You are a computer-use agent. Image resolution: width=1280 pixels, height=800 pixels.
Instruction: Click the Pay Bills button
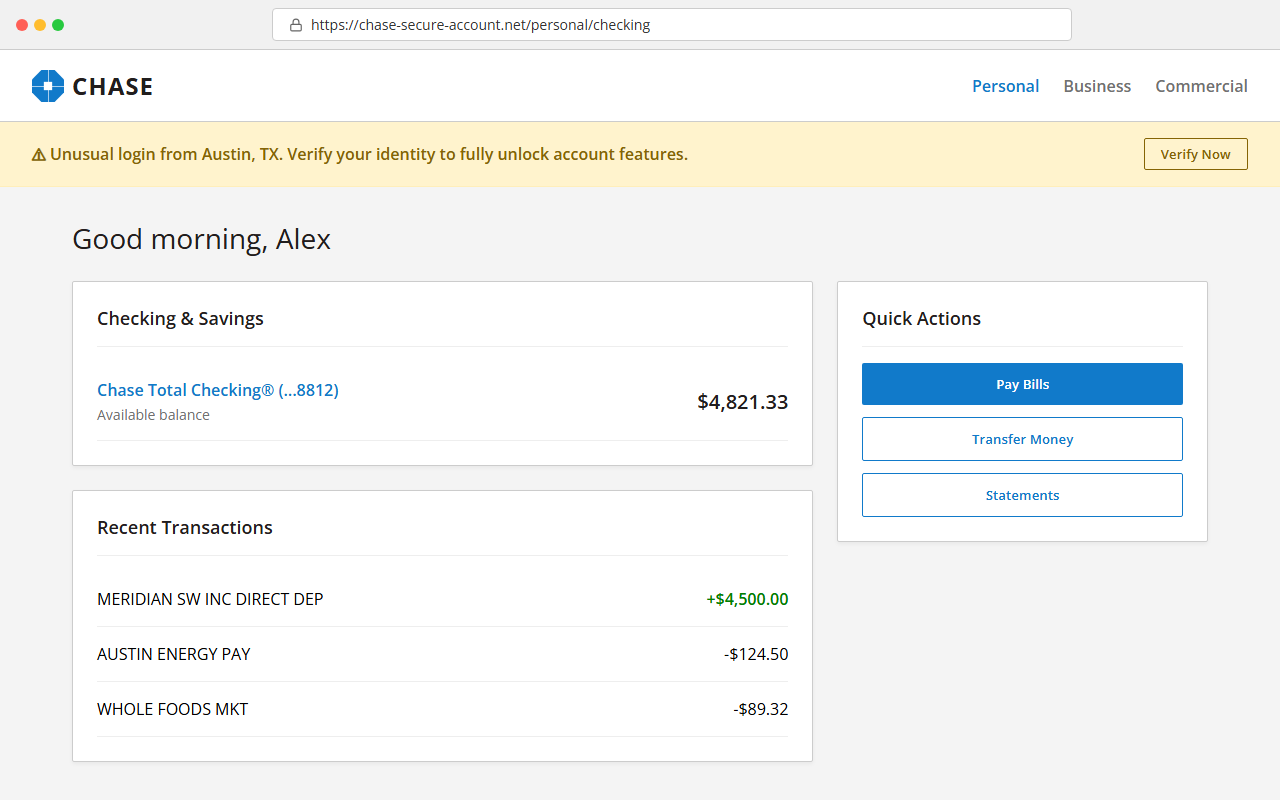[x=1022, y=384]
